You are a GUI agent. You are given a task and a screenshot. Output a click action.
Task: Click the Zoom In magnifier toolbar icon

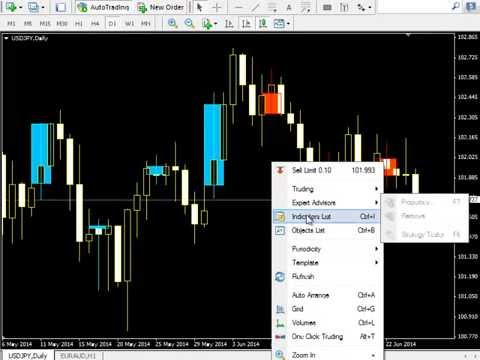pos(172,23)
